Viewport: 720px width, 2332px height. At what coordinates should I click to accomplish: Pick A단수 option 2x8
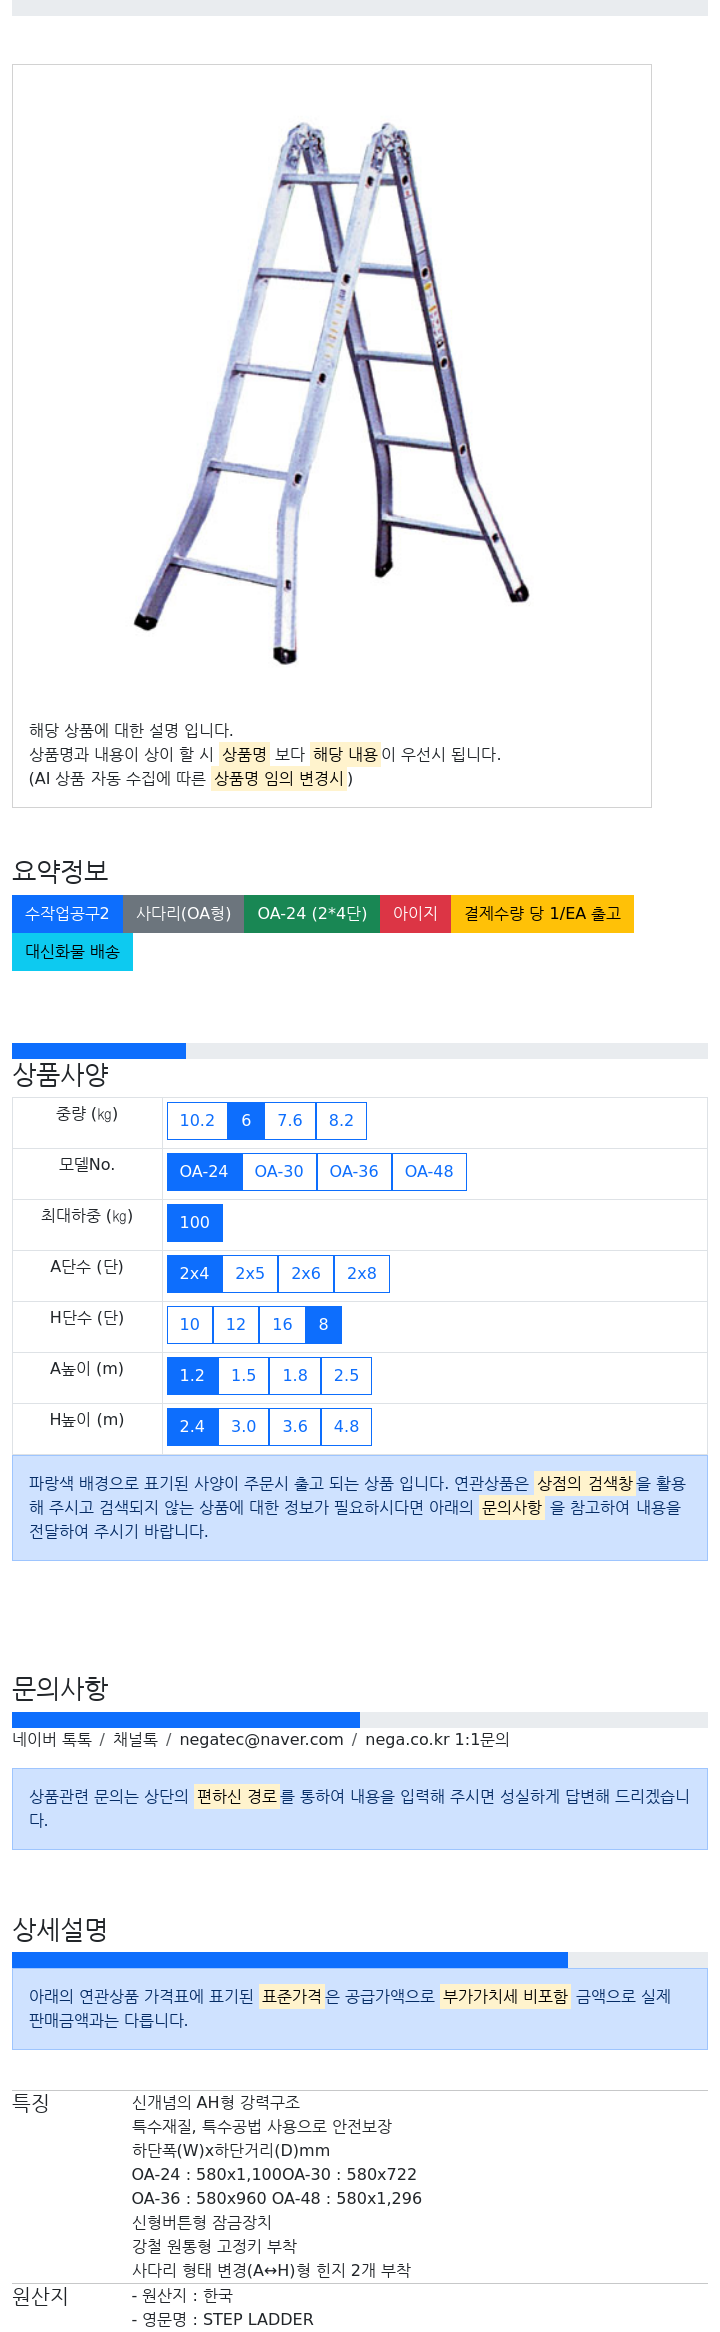pyautogui.click(x=362, y=1274)
